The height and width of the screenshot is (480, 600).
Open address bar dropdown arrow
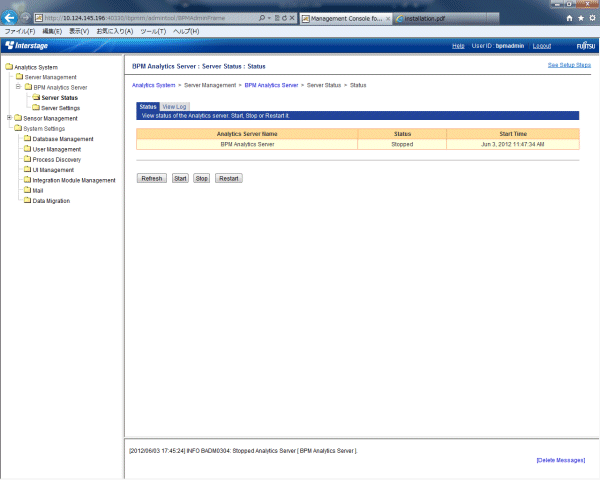tap(269, 18)
